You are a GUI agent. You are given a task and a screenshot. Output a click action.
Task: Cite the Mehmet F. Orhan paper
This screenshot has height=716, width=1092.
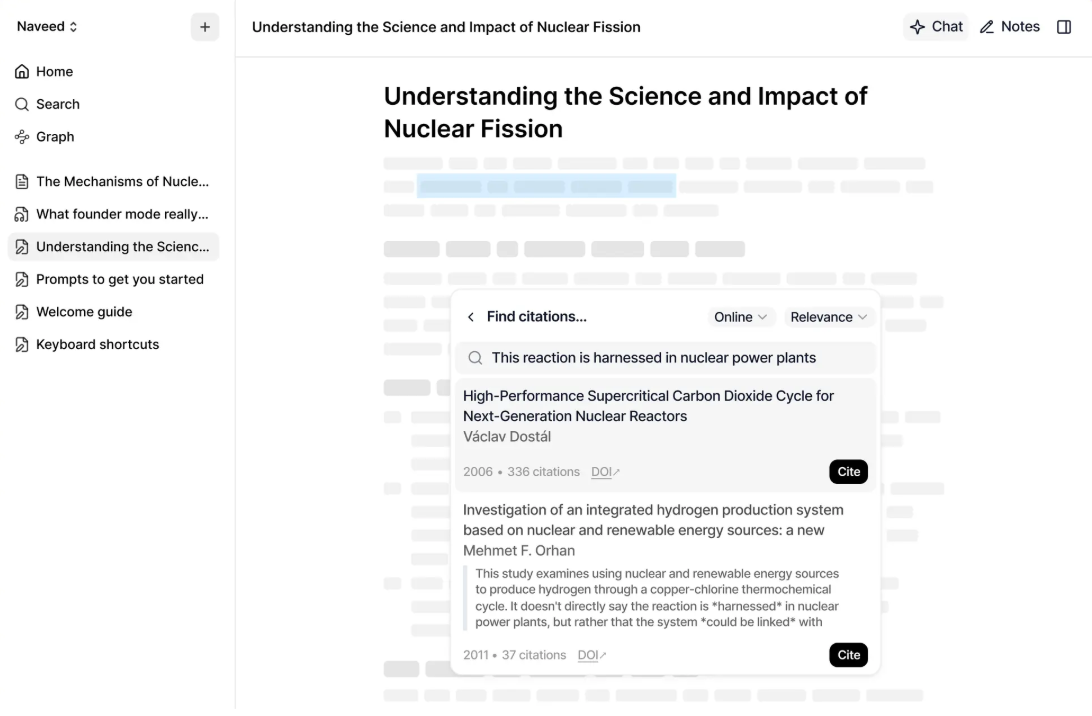[x=848, y=655]
